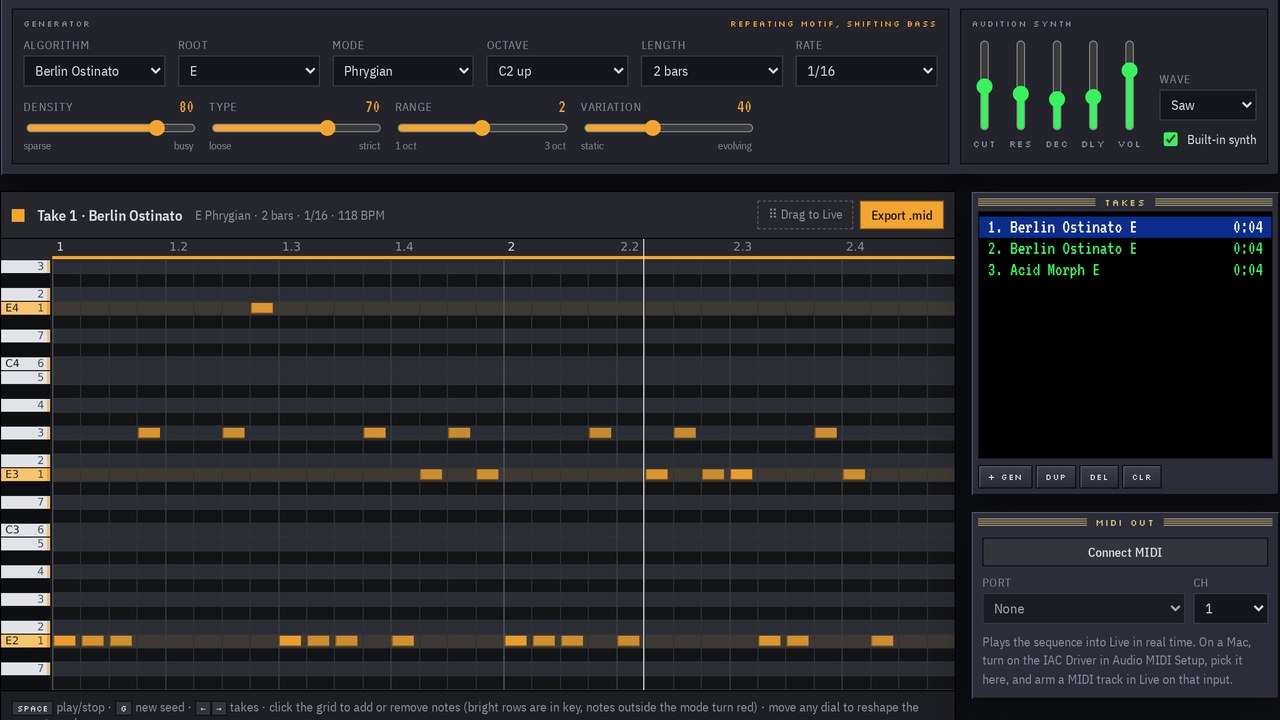Click the Range slider handle
1280x720 pixels.
pos(482,128)
